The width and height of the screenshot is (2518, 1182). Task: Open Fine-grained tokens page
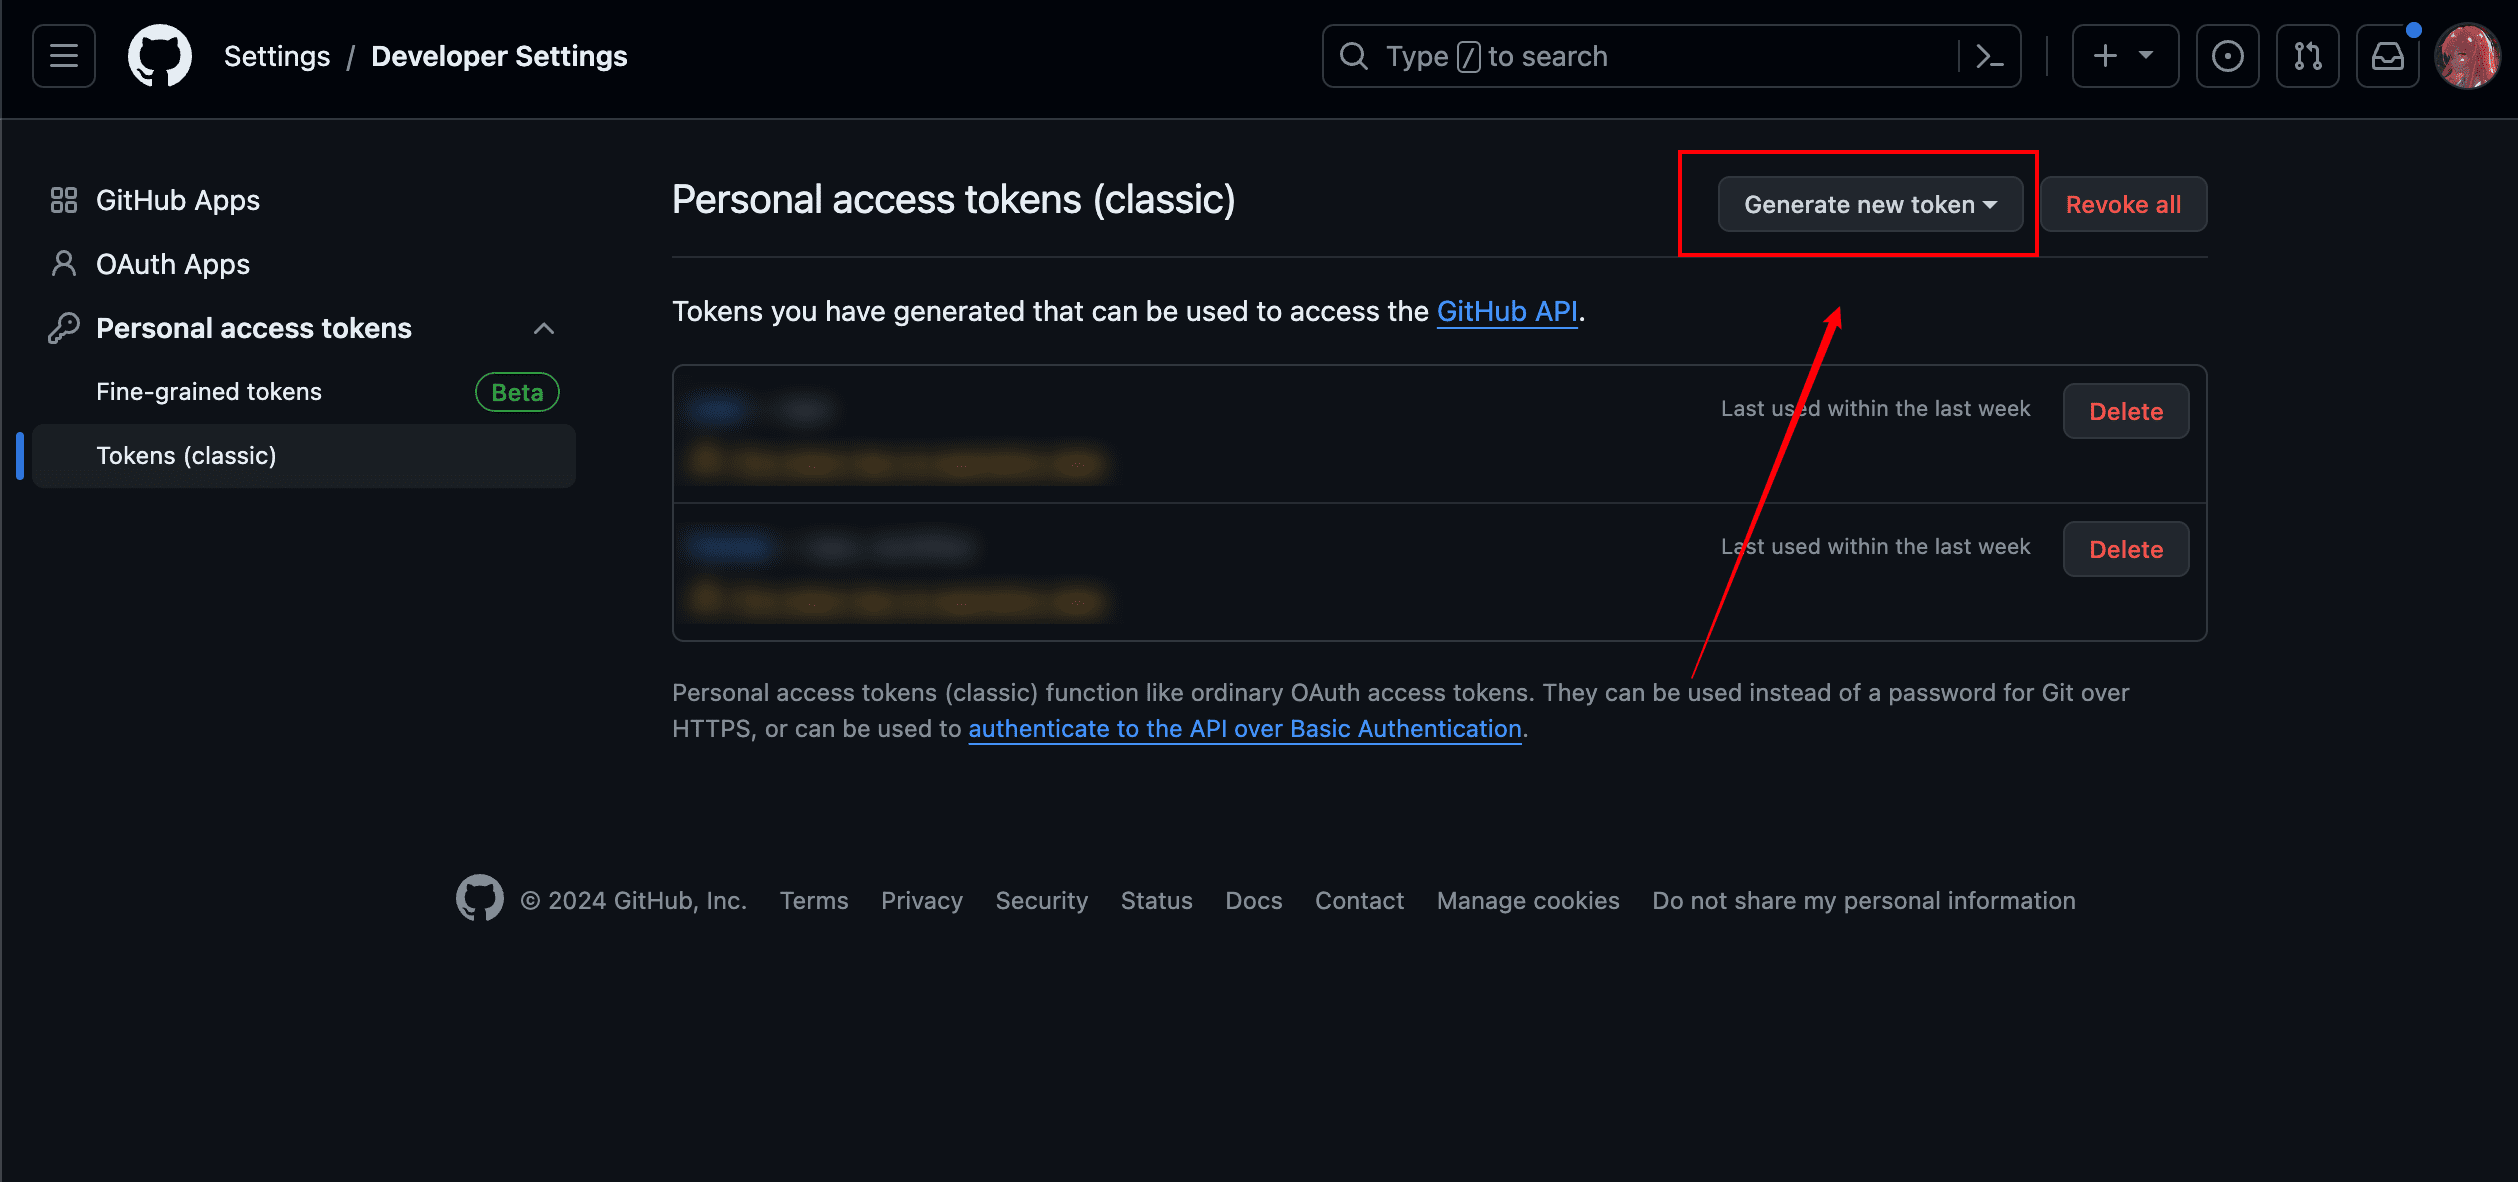click(209, 392)
